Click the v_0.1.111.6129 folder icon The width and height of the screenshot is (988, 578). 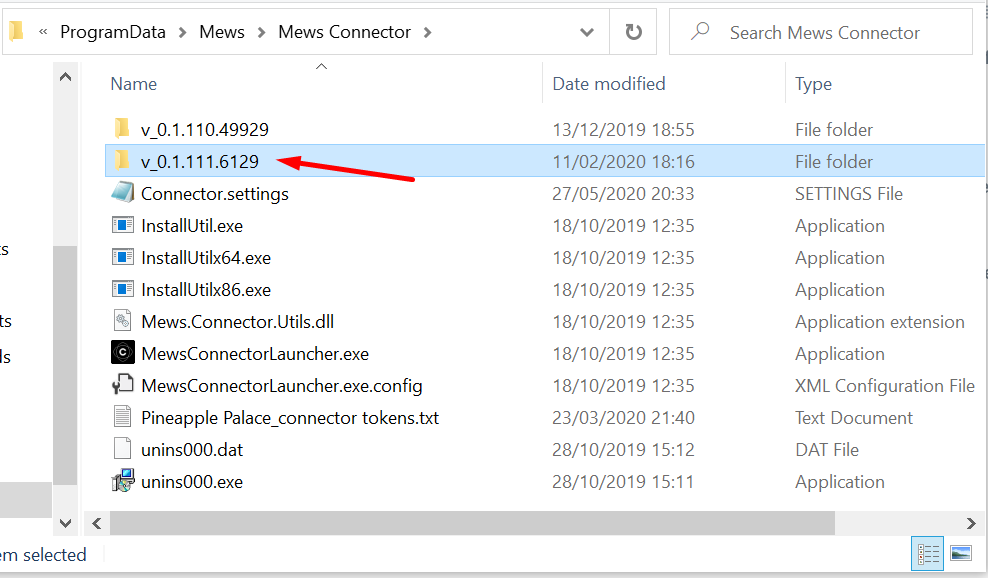[122, 161]
